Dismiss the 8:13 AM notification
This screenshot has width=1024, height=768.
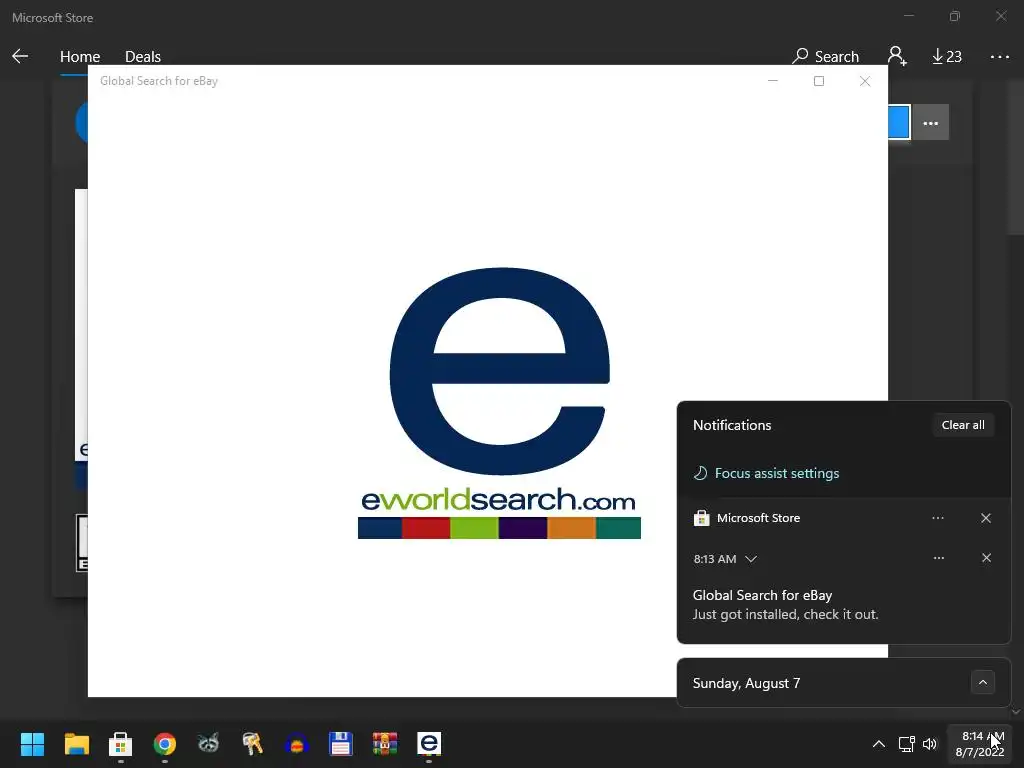986,558
